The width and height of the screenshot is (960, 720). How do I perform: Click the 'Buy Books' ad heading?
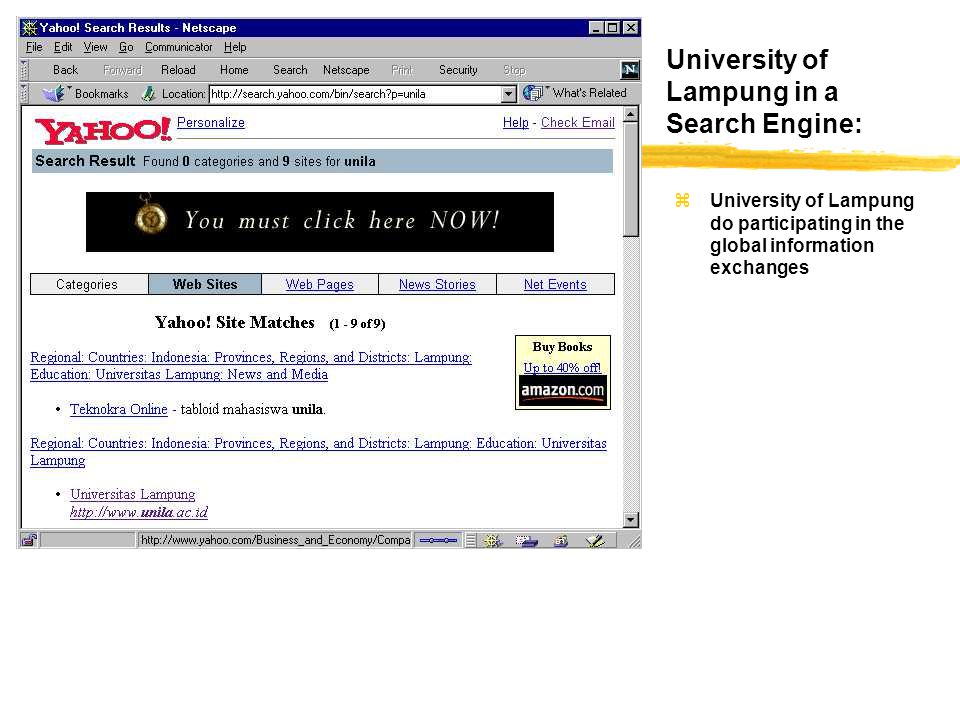tap(562, 347)
